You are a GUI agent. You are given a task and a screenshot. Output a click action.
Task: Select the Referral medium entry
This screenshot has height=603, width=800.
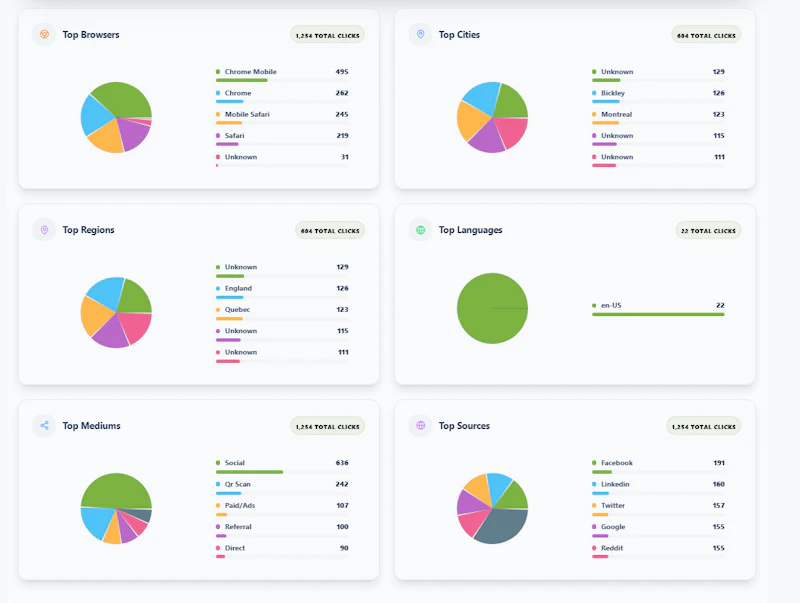tap(282, 531)
